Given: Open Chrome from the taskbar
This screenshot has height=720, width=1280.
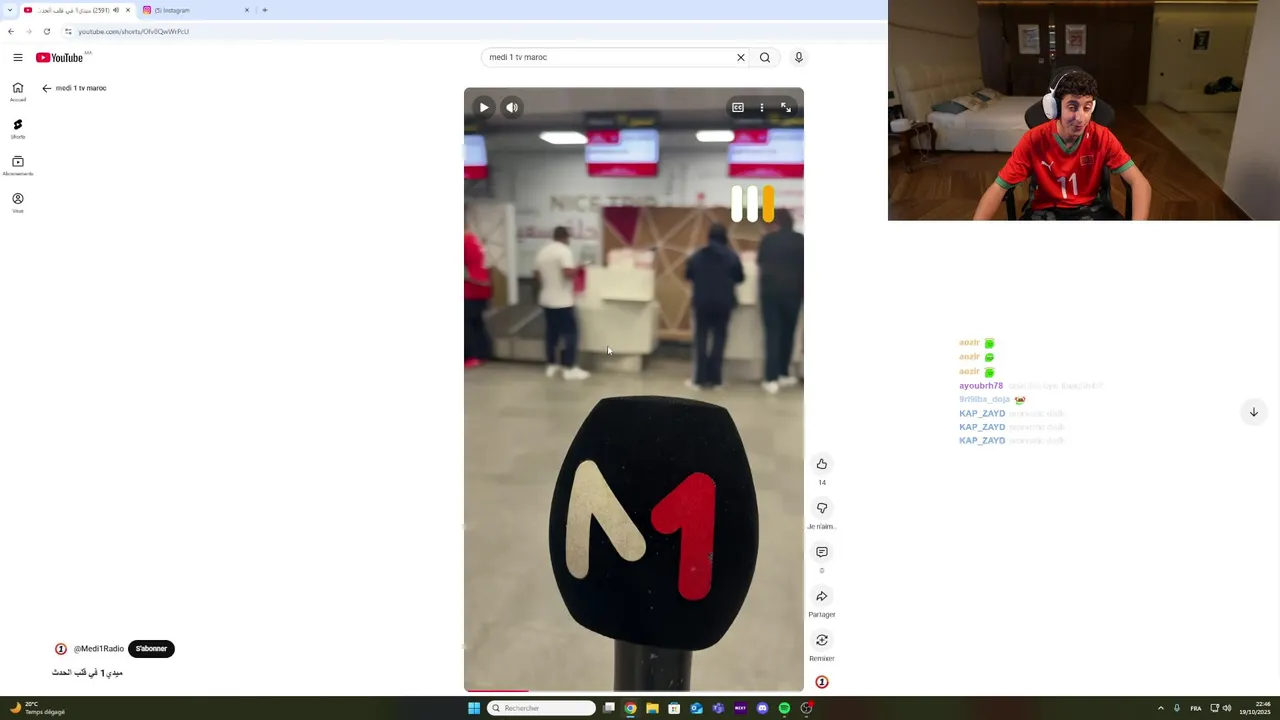Looking at the screenshot, I should pos(630,708).
